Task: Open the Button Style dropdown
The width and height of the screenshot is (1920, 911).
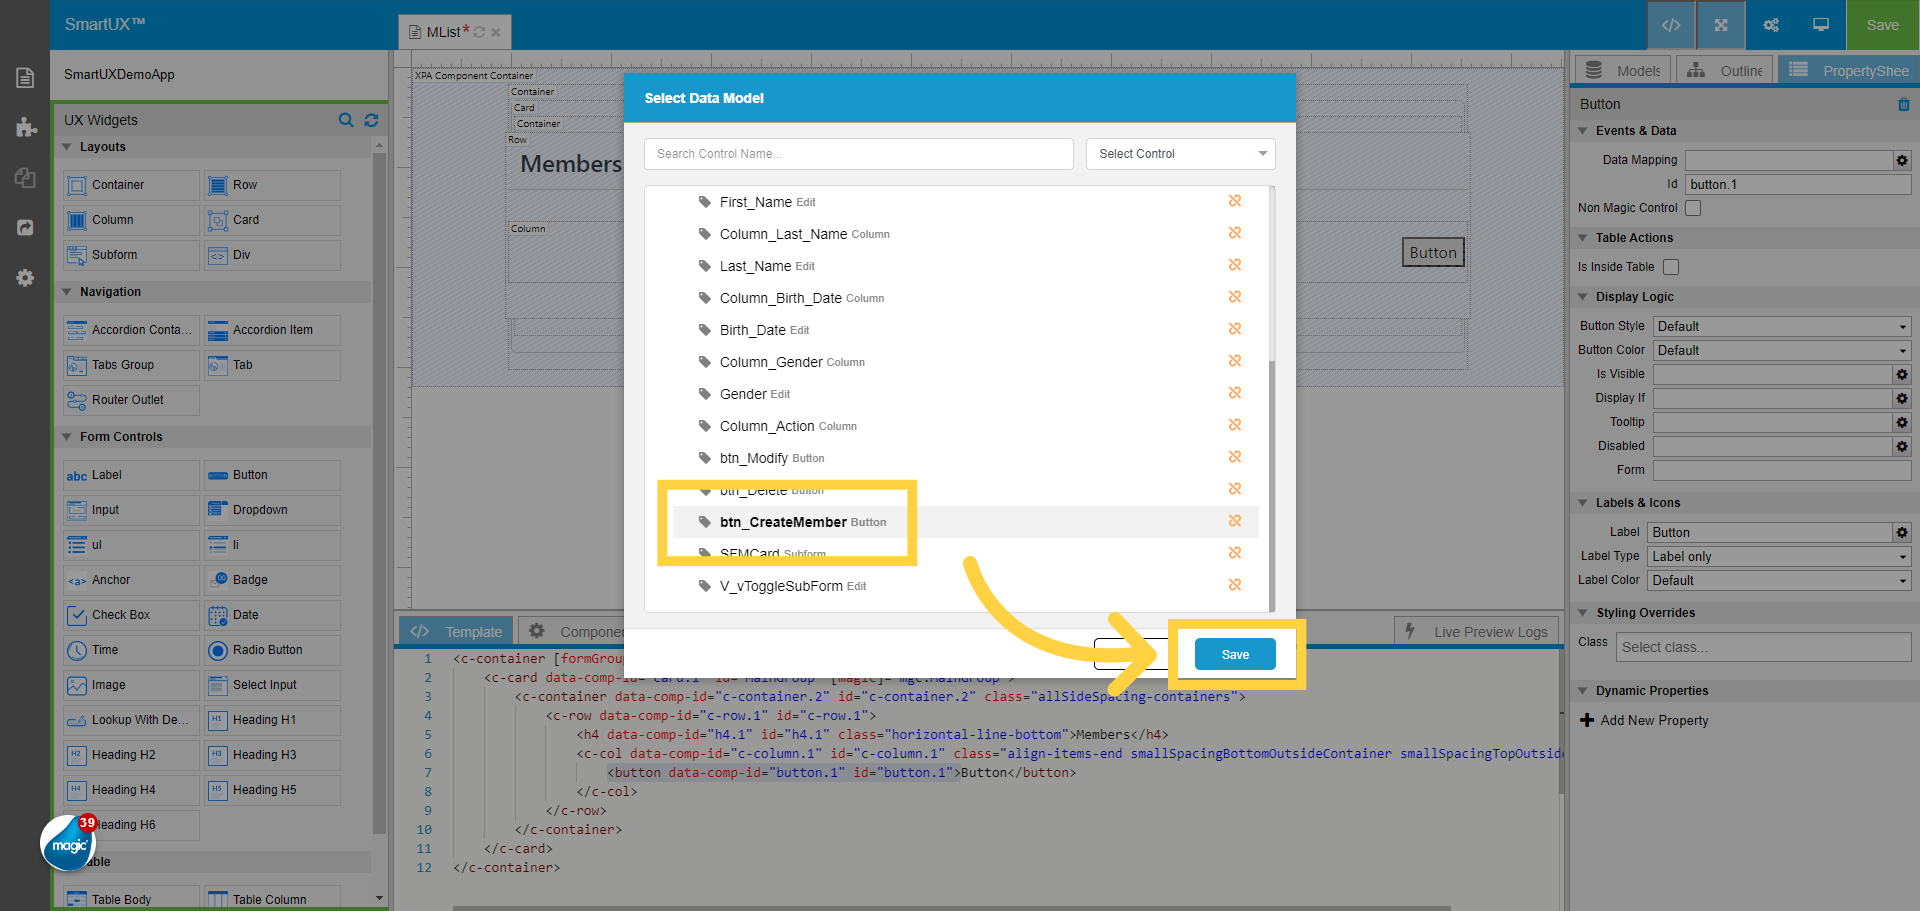Action: [1780, 326]
